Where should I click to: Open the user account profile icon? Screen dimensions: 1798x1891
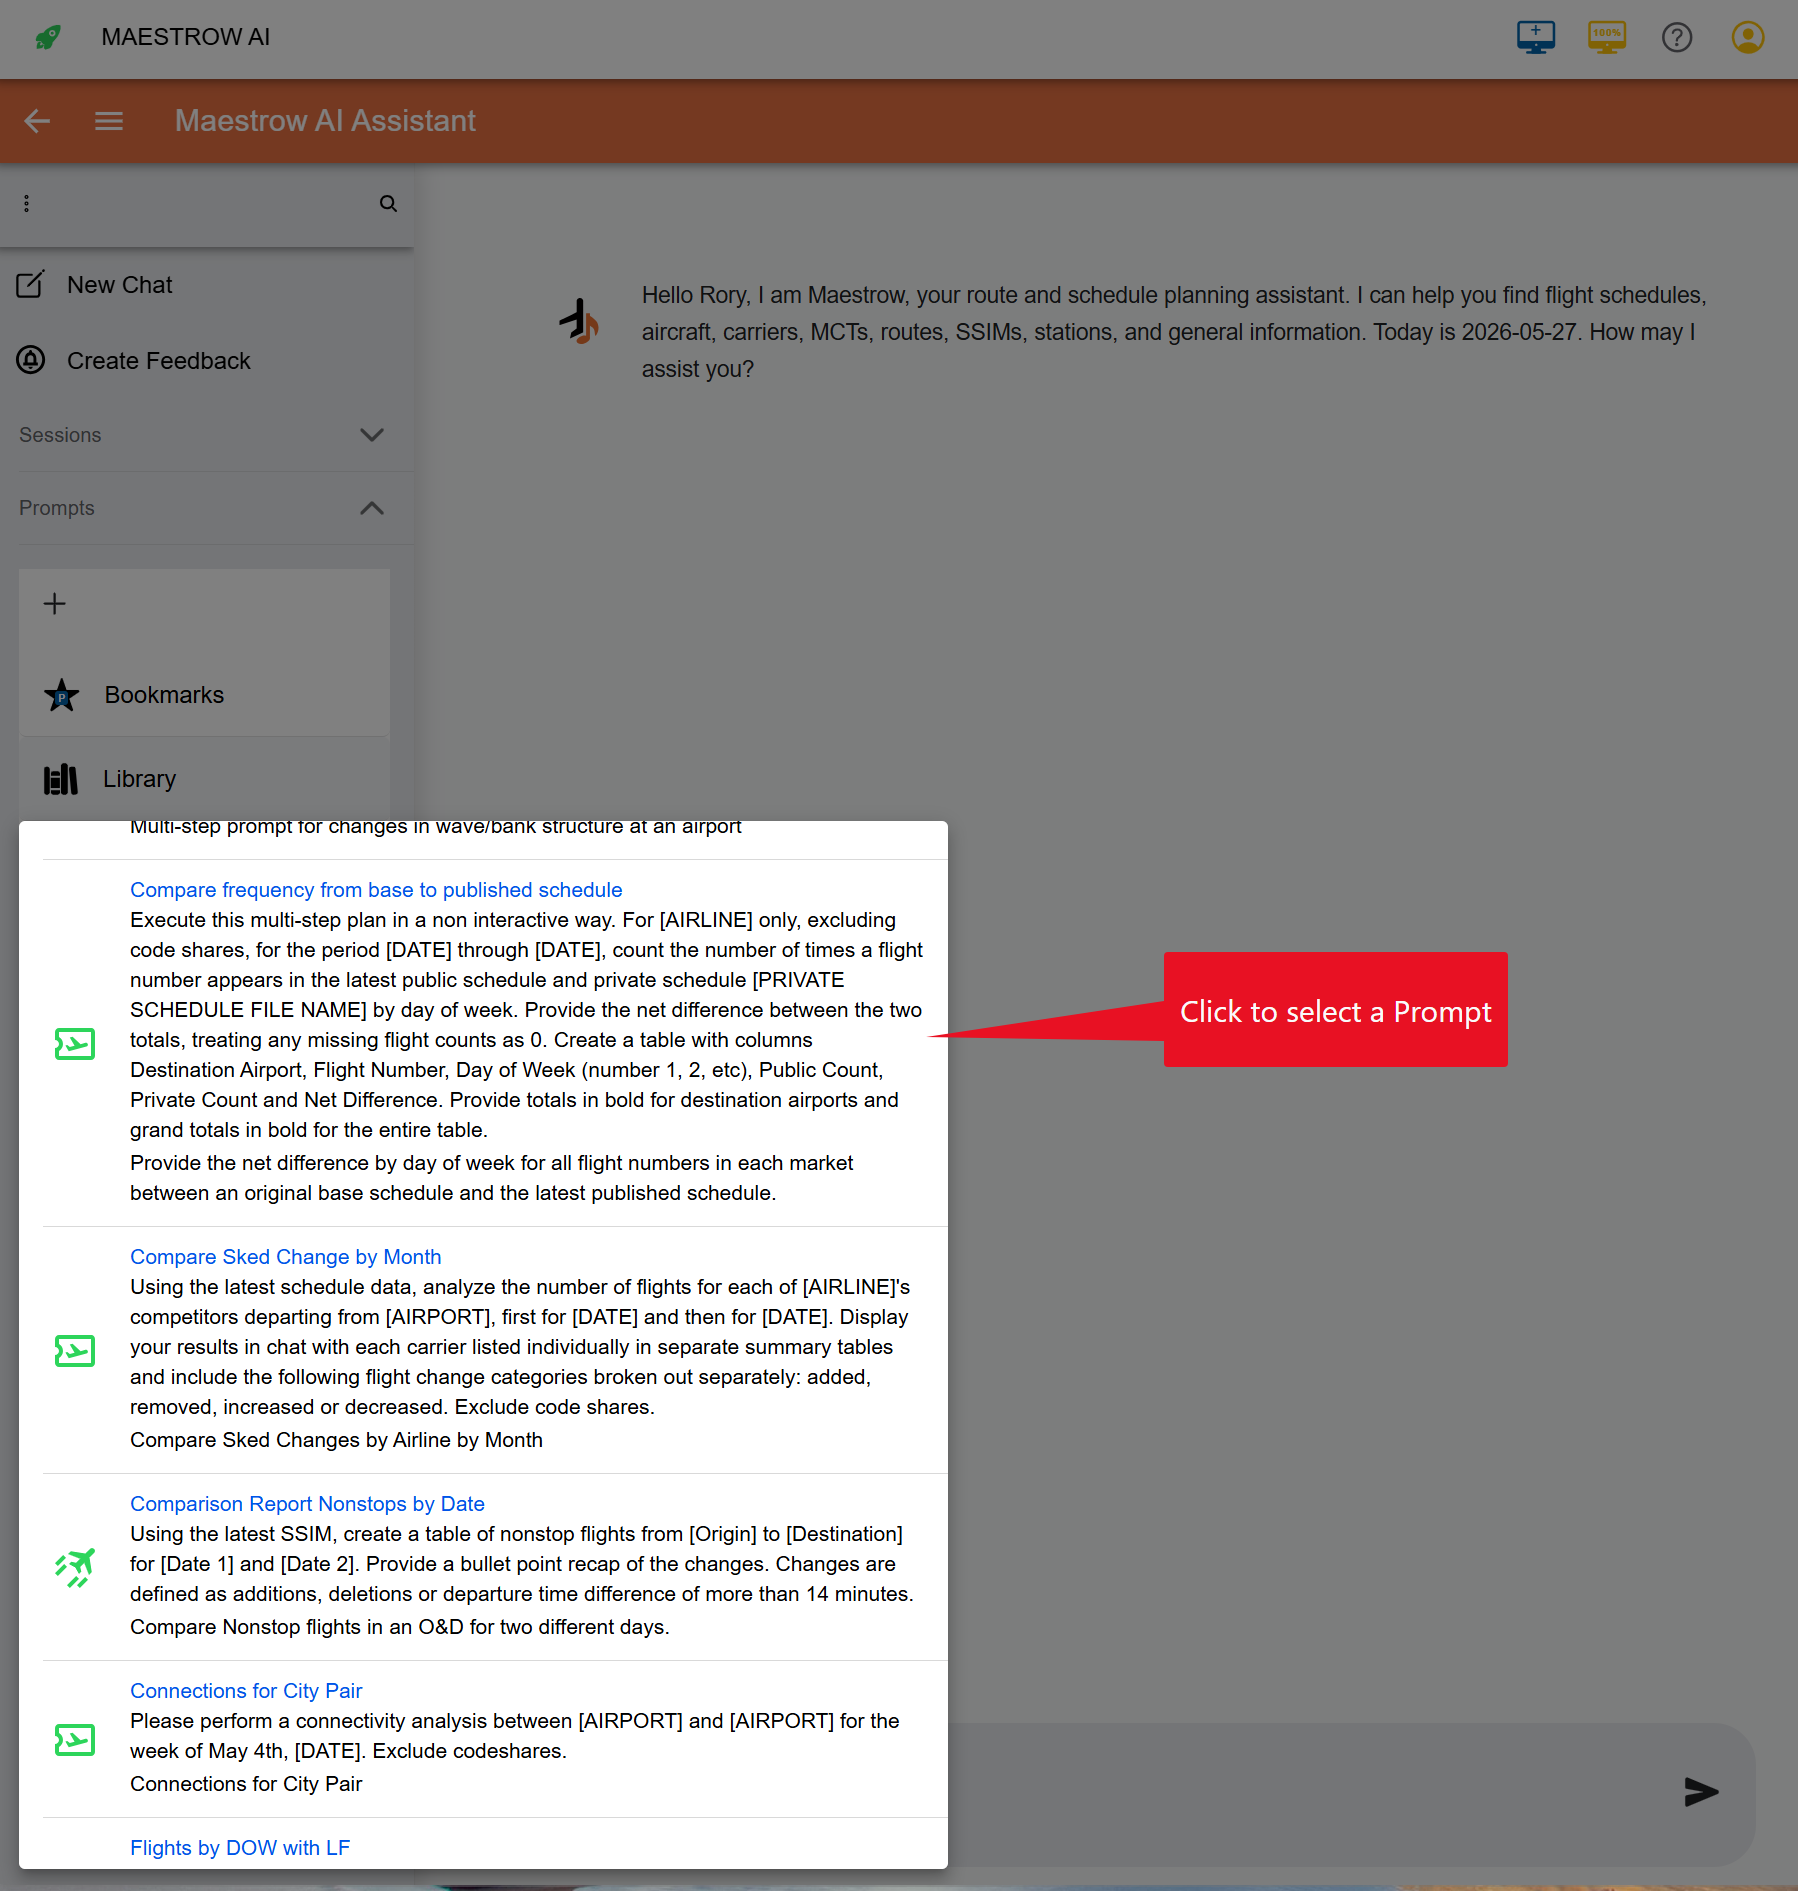click(x=1748, y=37)
